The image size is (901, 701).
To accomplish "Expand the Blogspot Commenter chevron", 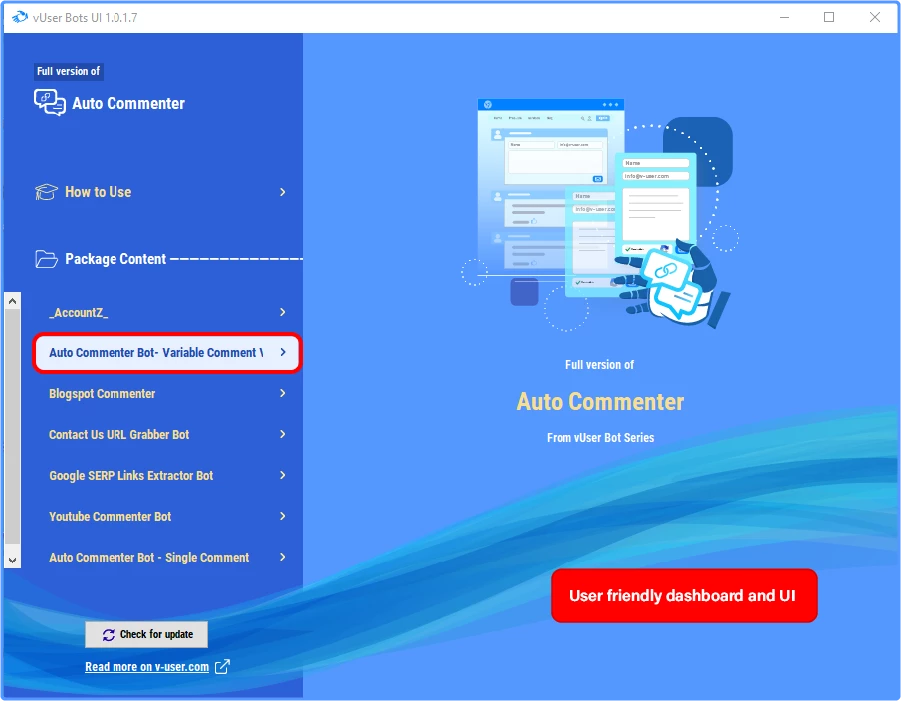I will [283, 393].
